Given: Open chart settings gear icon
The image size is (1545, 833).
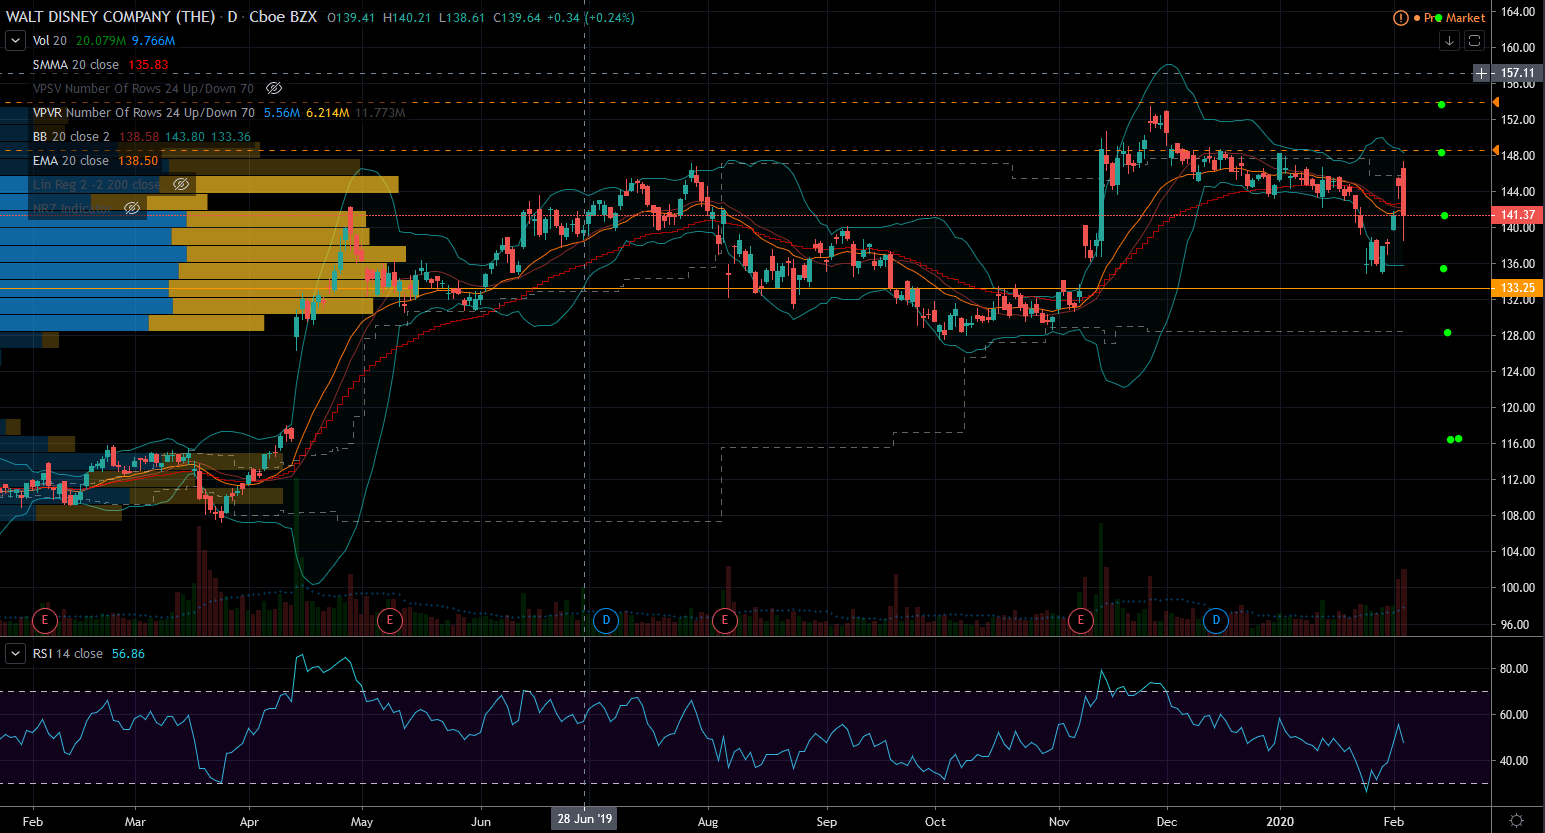Looking at the screenshot, I should (1517, 821).
